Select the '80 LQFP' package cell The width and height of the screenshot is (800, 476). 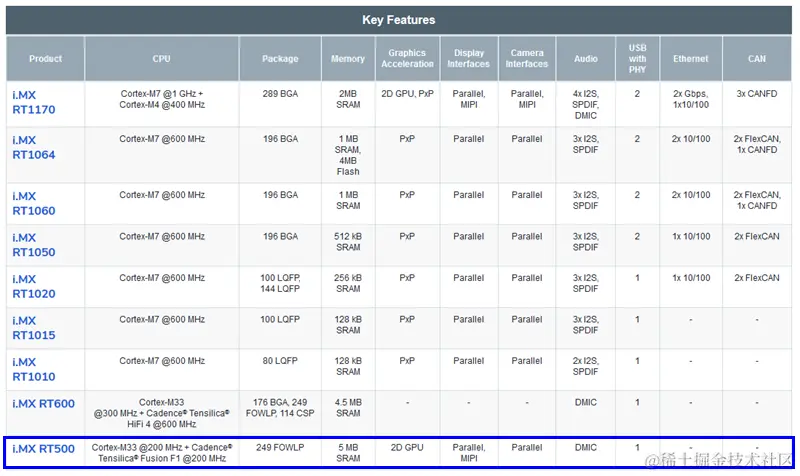coord(280,369)
